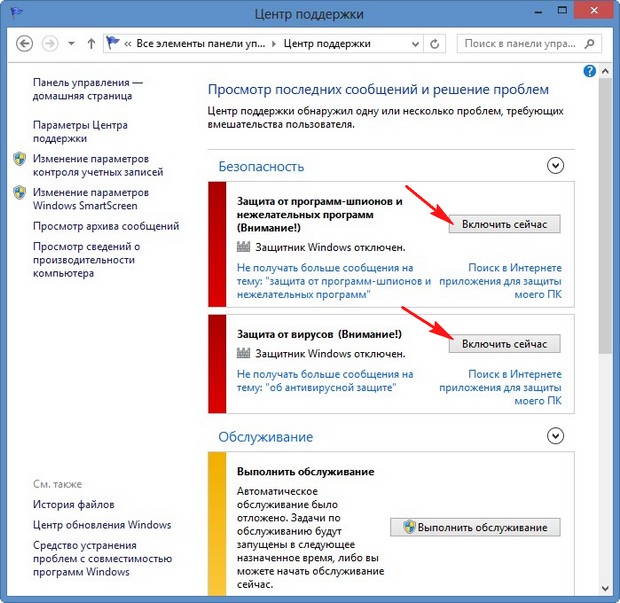Image resolution: width=620 pixels, height=603 pixels.
Task: Open История файлов link
Action: 74,505
